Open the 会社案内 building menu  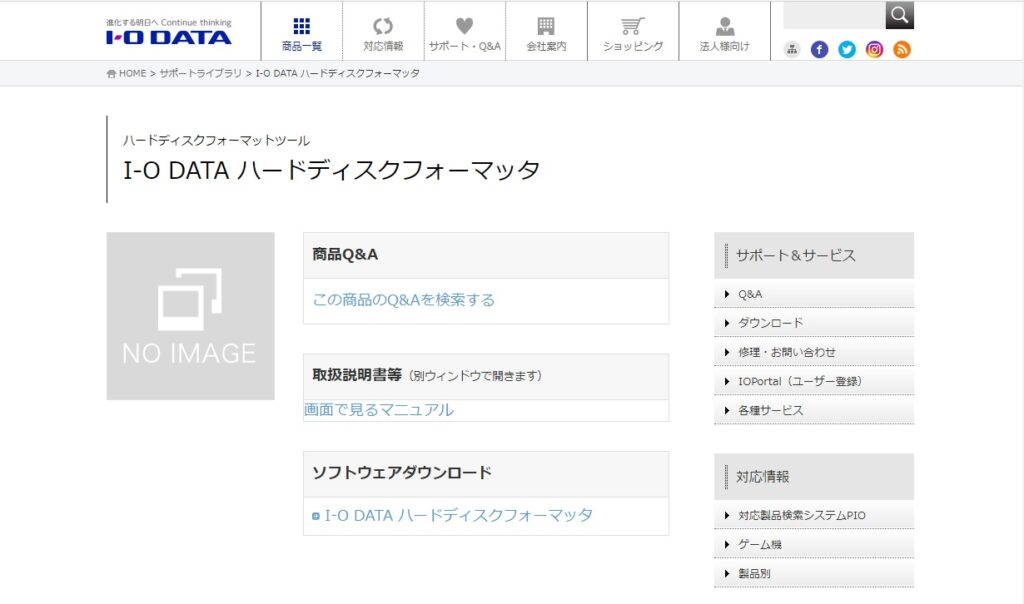click(x=546, y=34)
